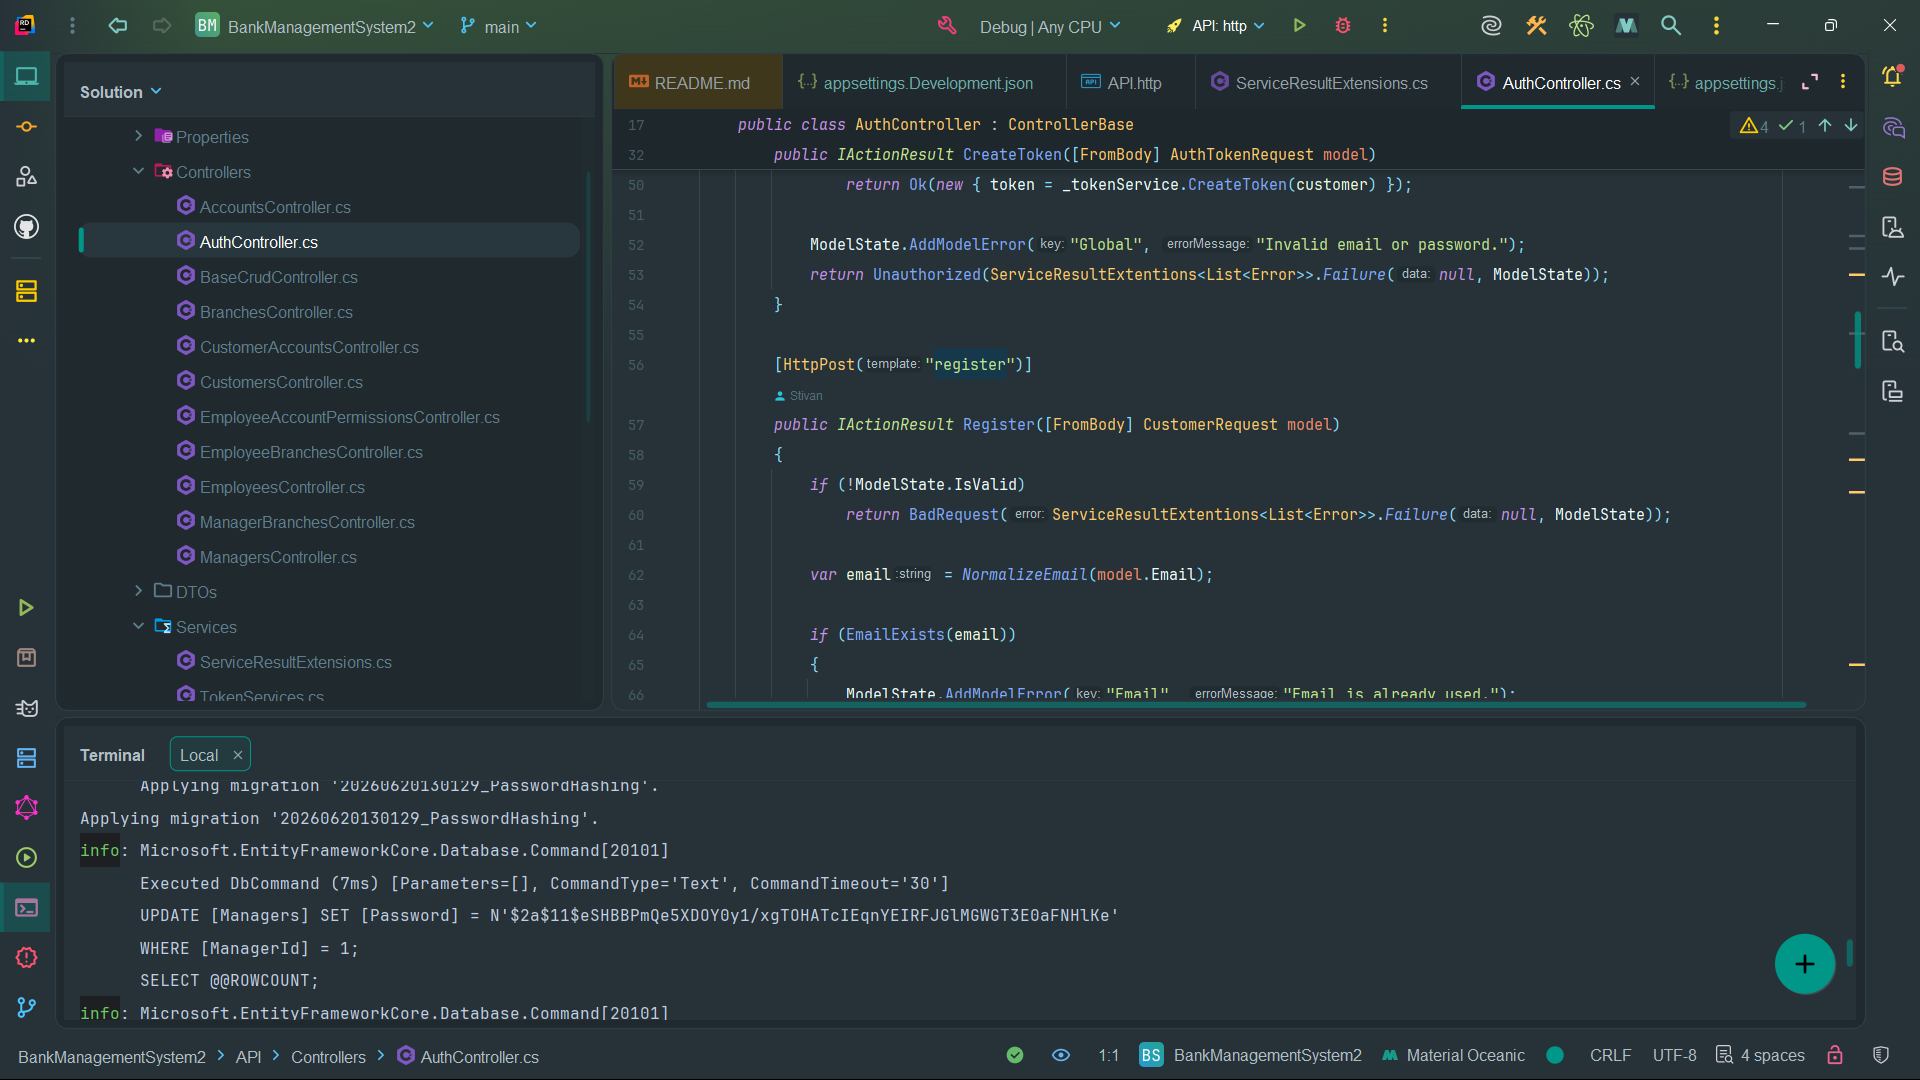Expand the Properties folder

pos(139,136)
